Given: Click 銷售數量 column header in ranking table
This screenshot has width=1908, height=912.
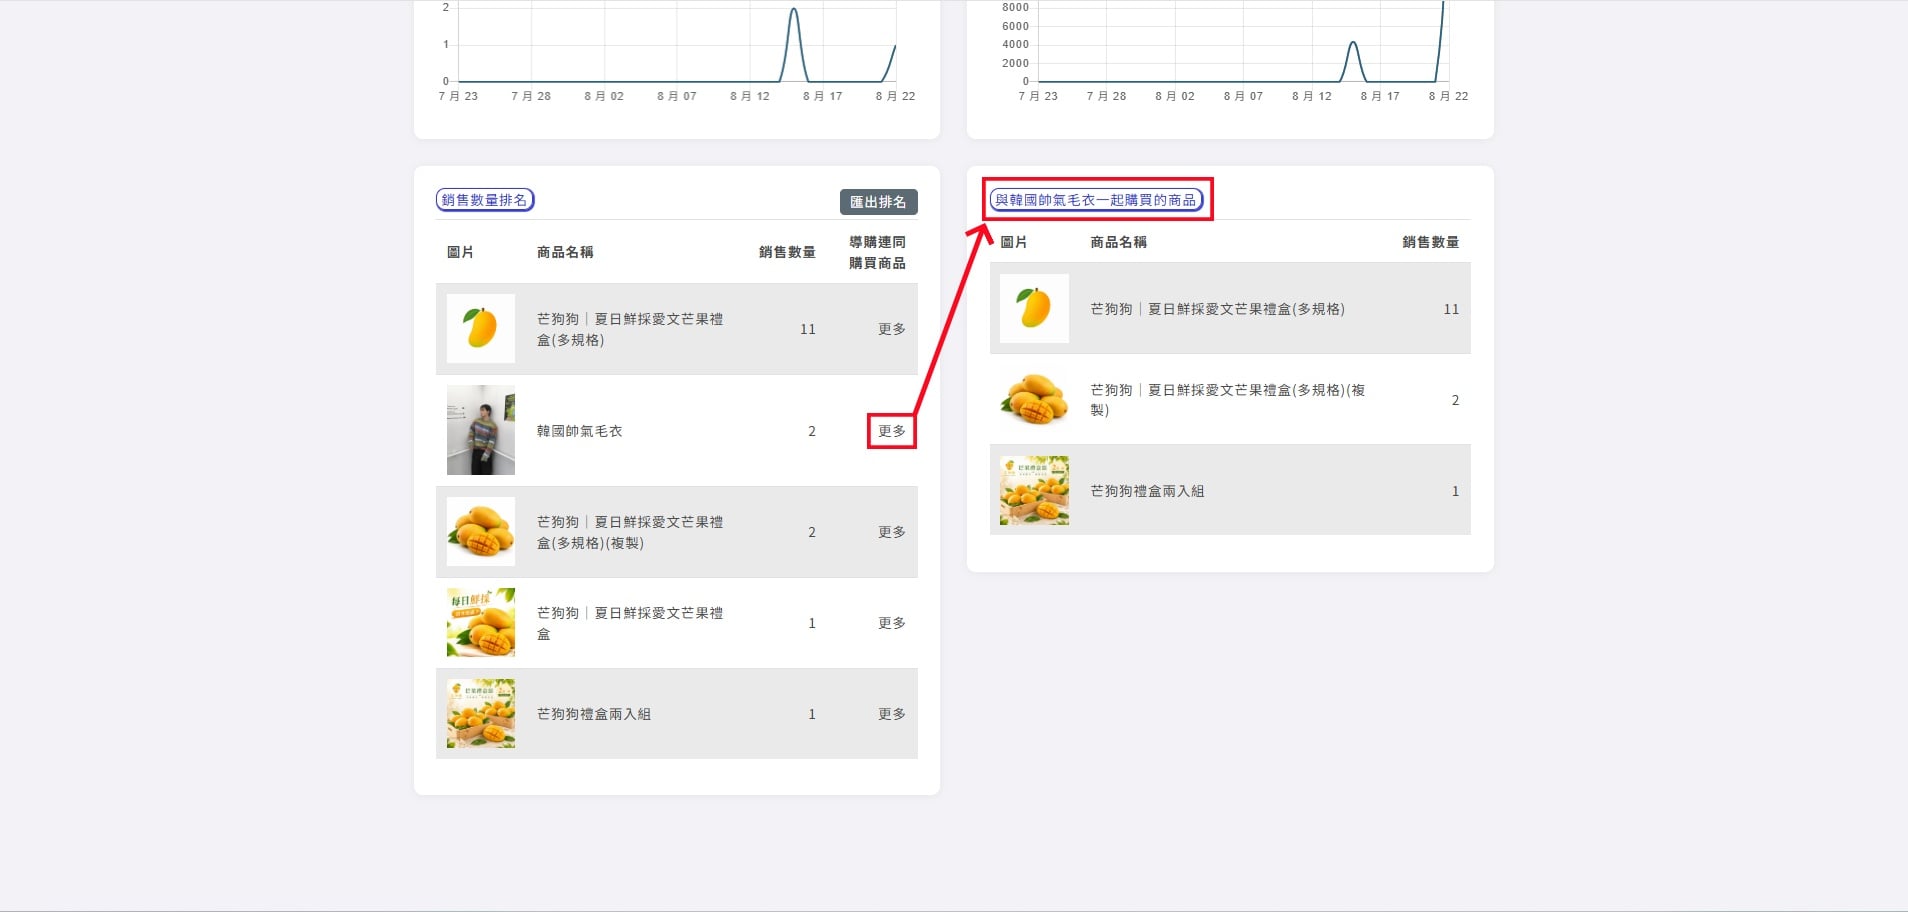Looking at the screenshot, I should 787,252.
